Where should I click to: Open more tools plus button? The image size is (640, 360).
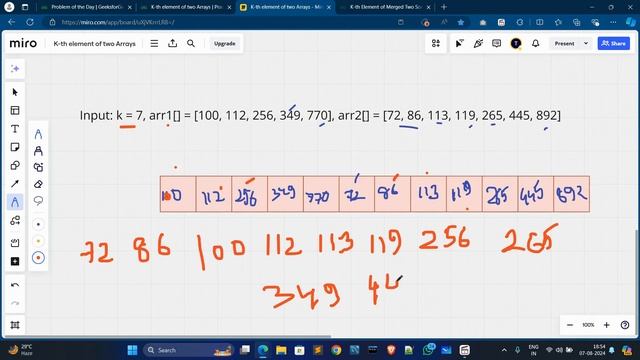15,261
